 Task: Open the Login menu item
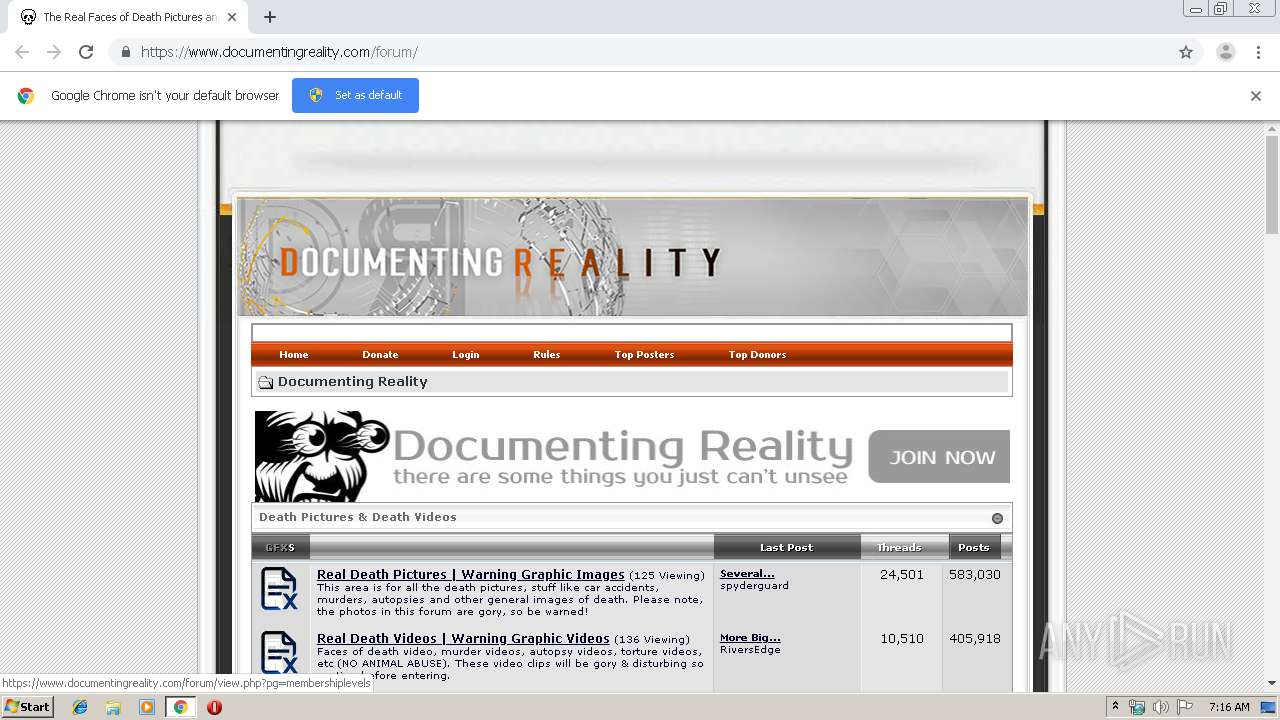(x=465, y=355)
